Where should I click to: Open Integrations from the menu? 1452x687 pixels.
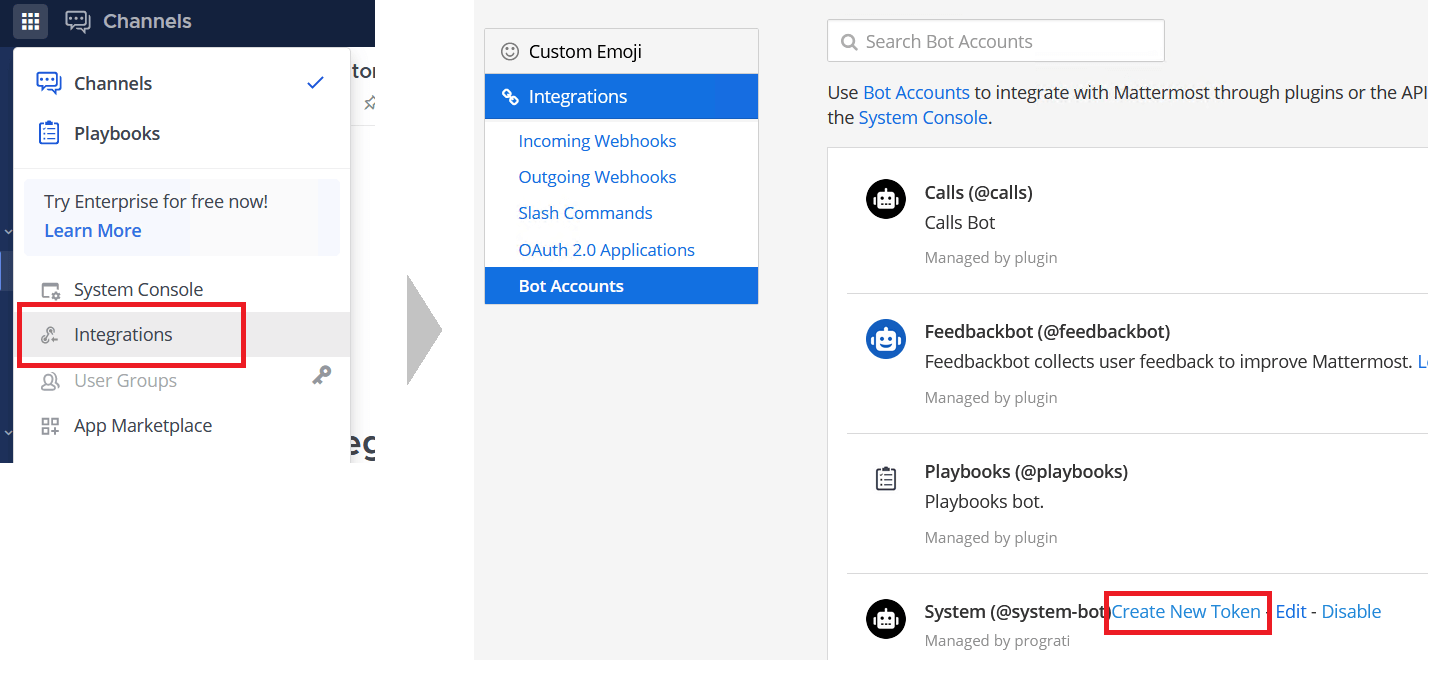123,335
